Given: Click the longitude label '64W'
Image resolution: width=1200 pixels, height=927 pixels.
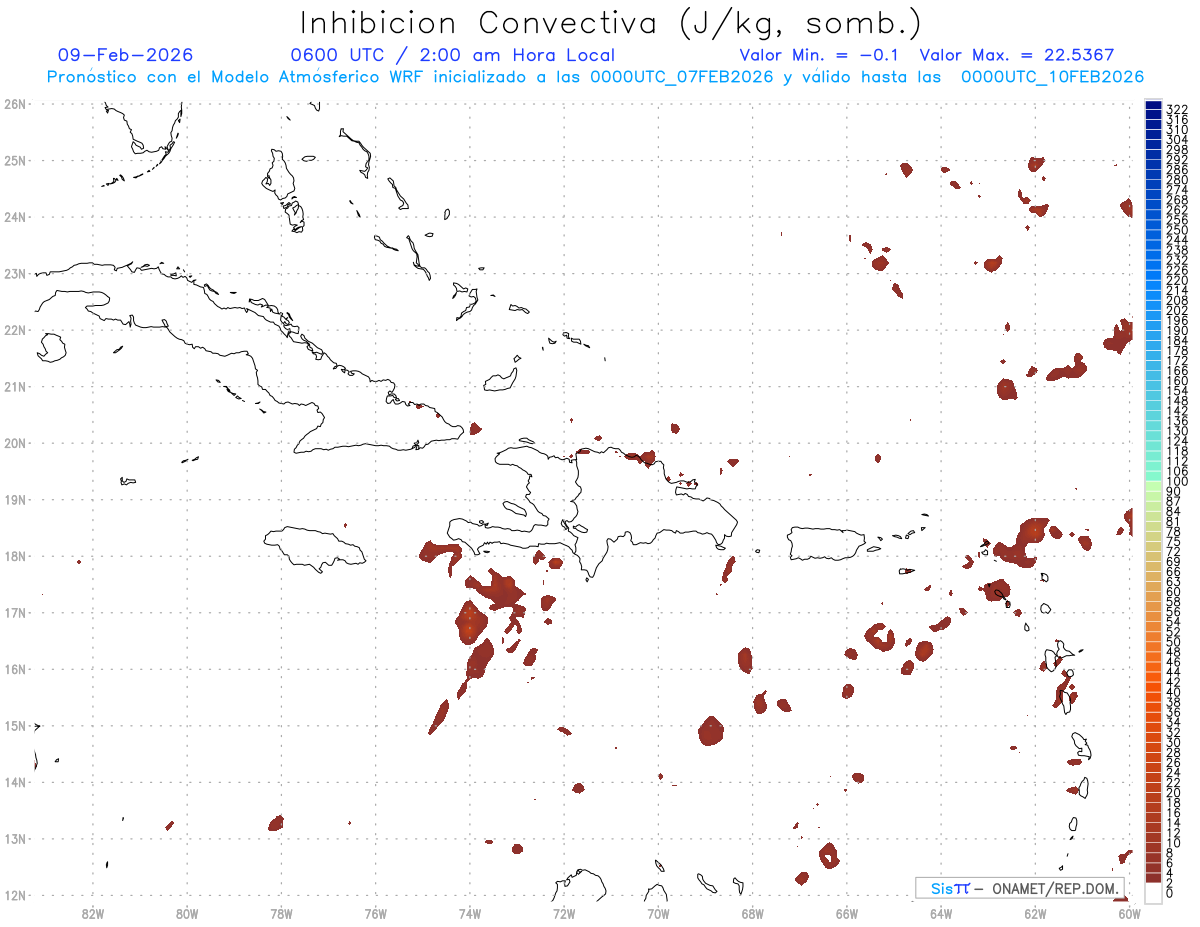Looking at the screenshot, I should point(941,913).
